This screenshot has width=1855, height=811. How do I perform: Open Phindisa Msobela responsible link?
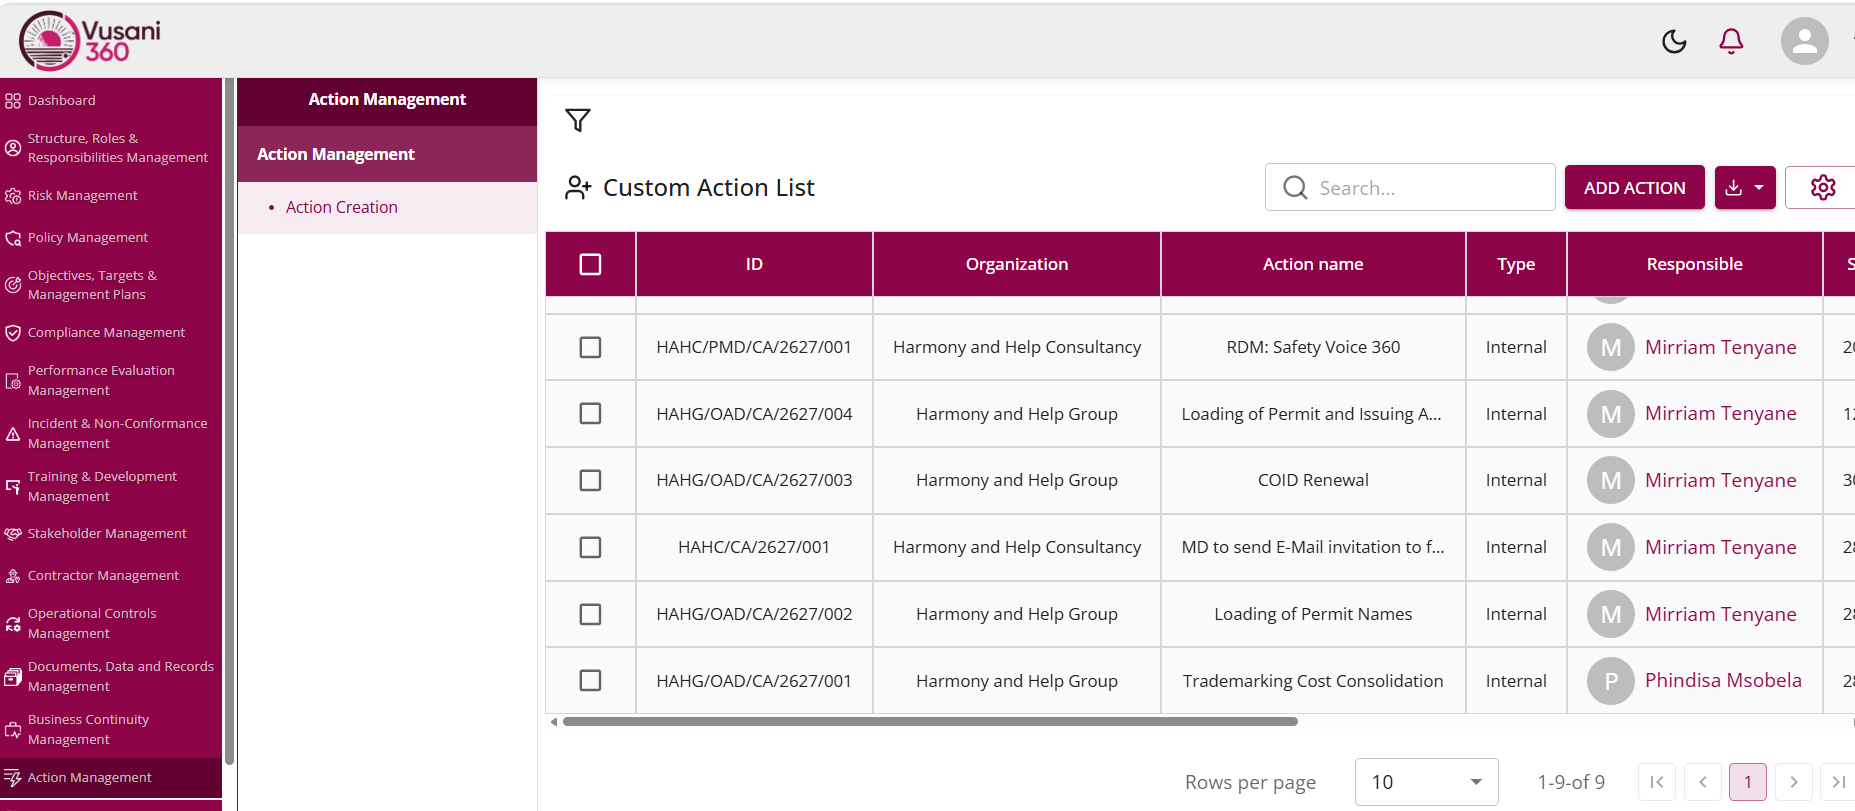coord(1723,680)
